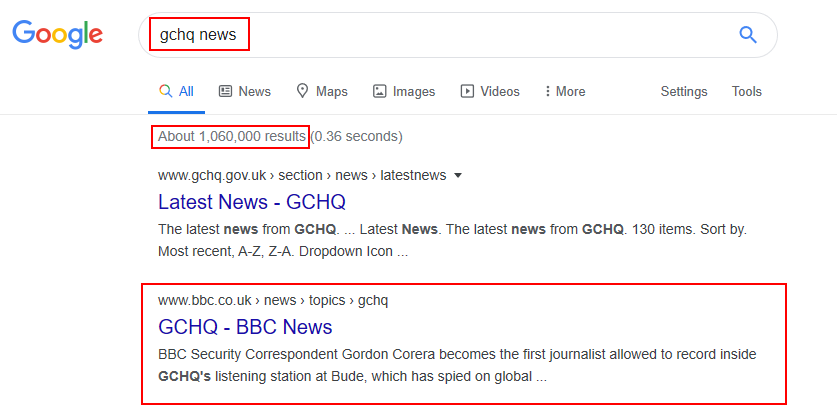Show the Videos results tab
837x413 pixels.
click(490, 91)
